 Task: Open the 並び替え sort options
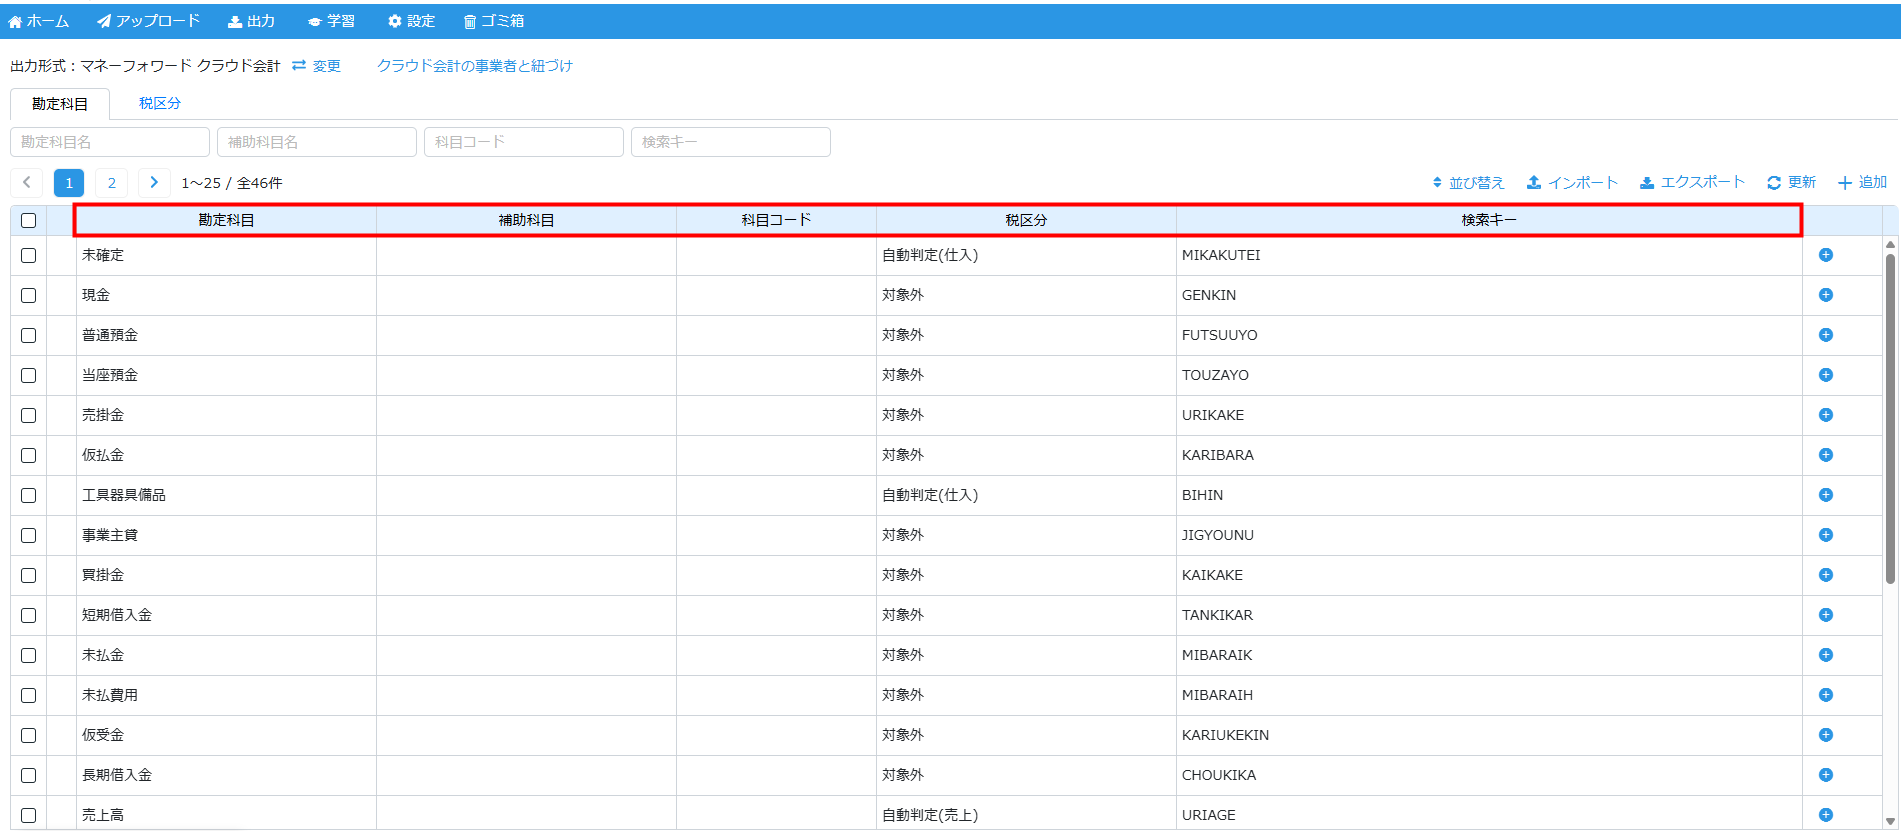tap(1468, 183)
